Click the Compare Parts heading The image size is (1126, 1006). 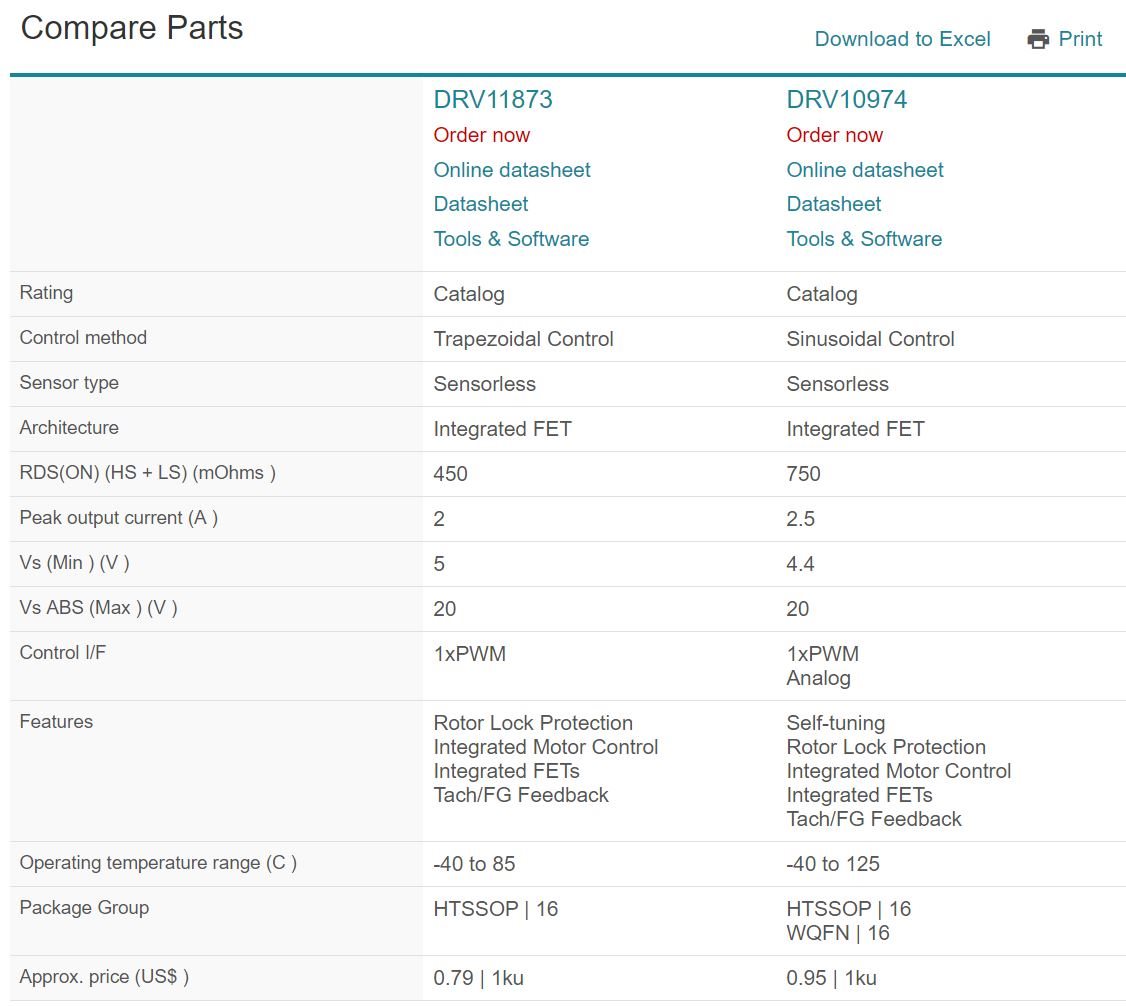click(132, 28)
